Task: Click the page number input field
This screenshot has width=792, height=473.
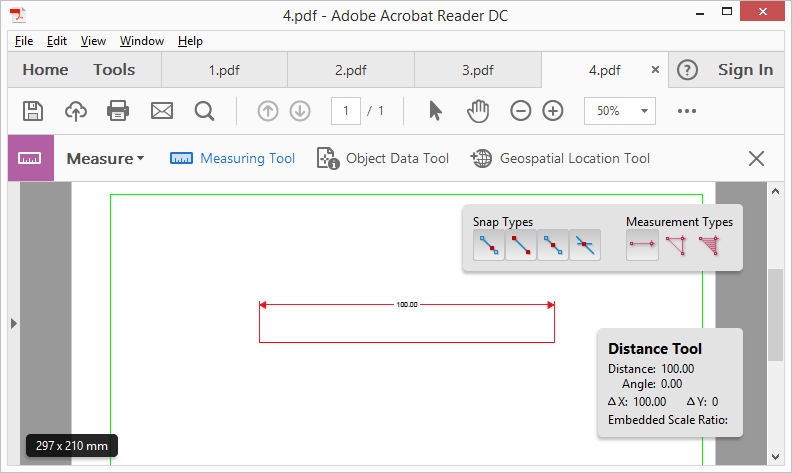Action: coord(346,111)
